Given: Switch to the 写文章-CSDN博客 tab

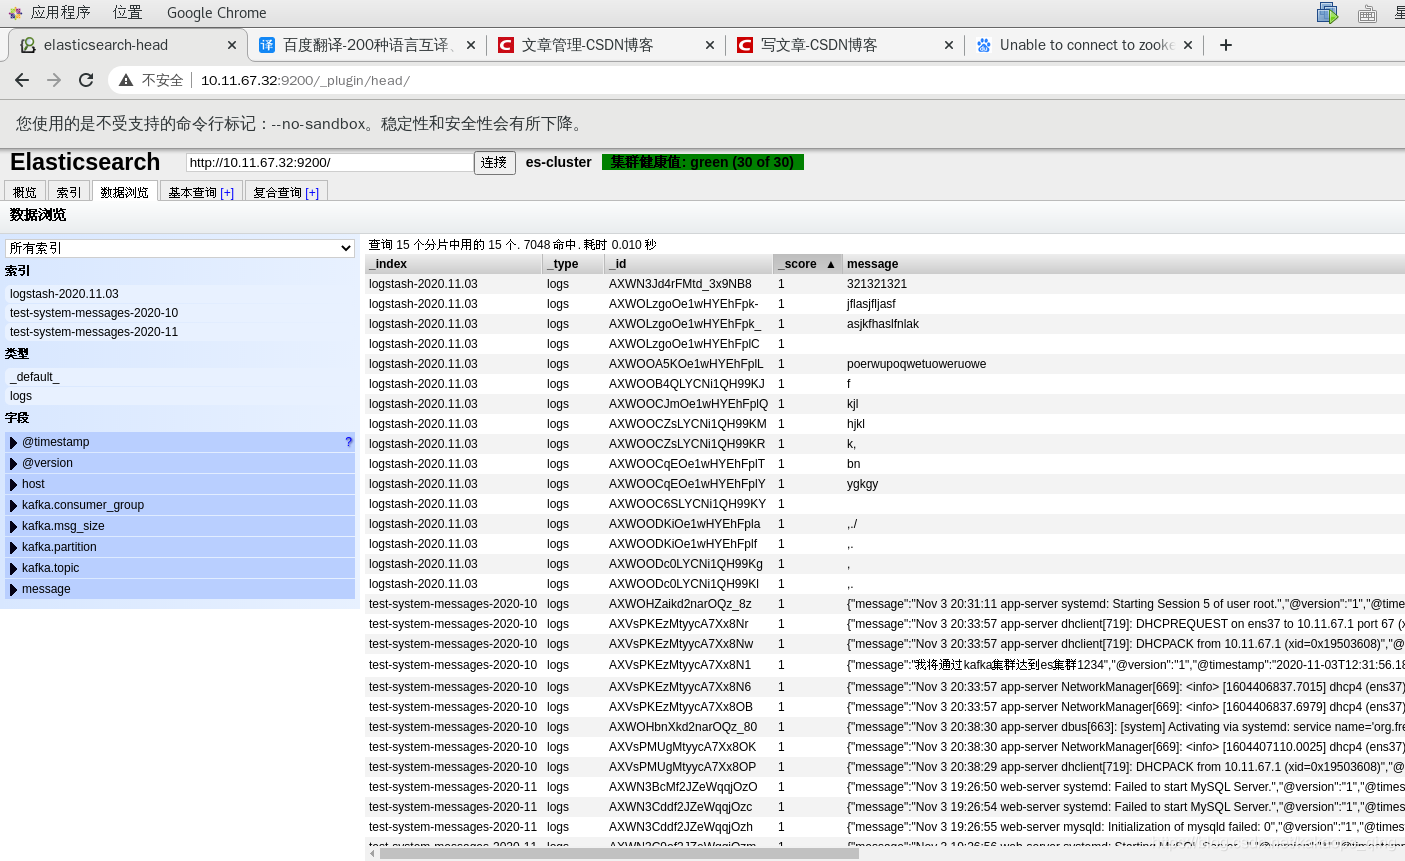Looking at the screenshot, I should [845, 45].
